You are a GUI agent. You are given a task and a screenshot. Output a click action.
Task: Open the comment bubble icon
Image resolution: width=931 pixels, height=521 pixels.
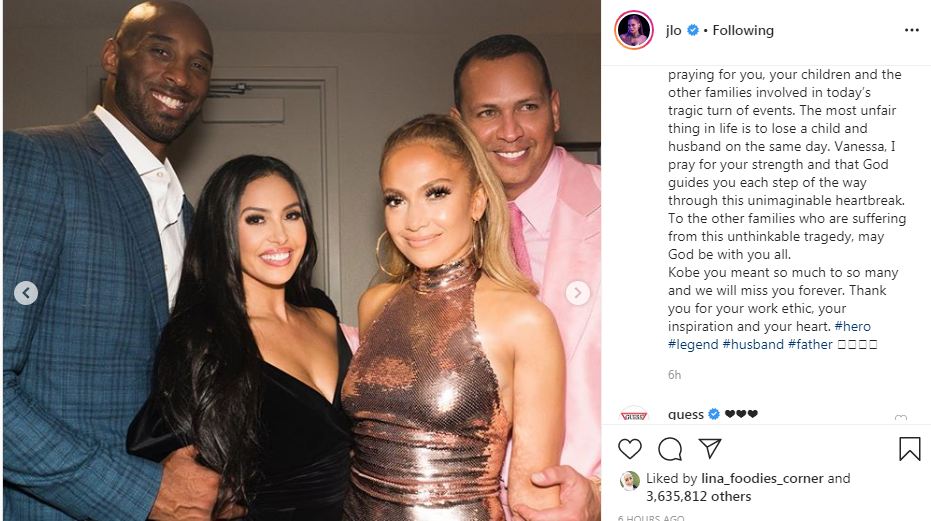(670, 449)
